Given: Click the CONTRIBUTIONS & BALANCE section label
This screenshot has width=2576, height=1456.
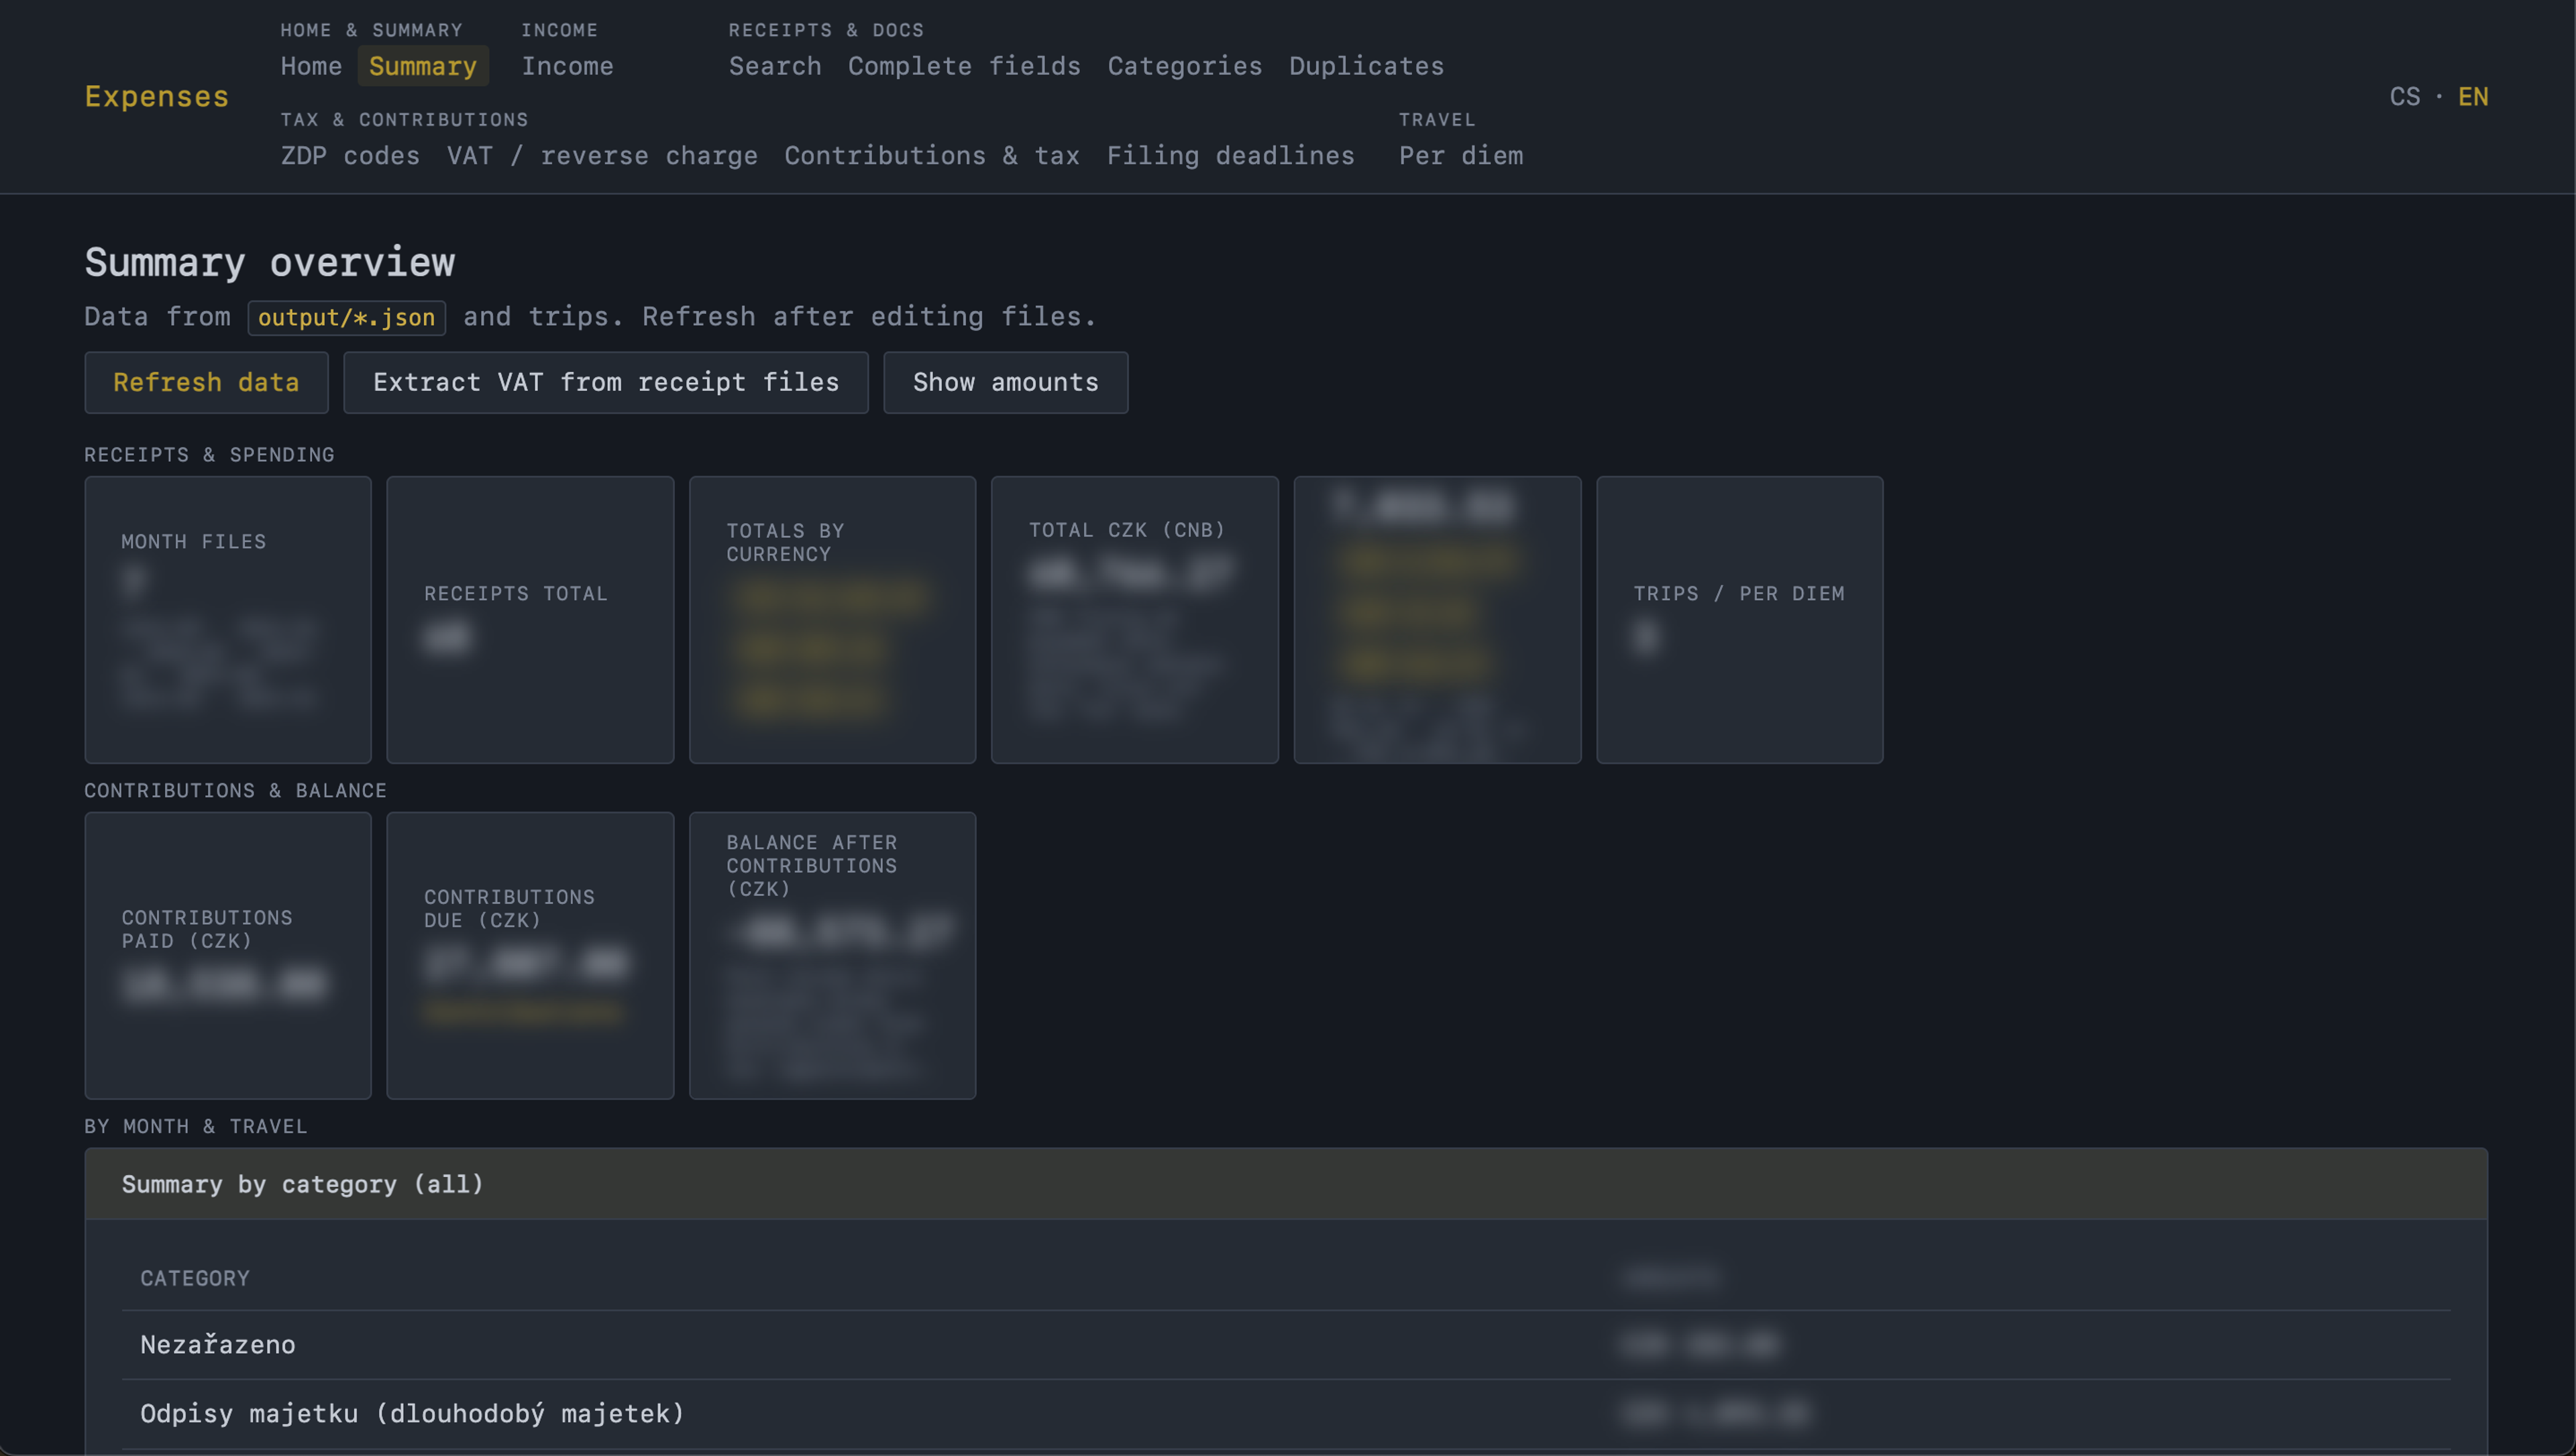Looking at the screenshot, I should [236, 791].
